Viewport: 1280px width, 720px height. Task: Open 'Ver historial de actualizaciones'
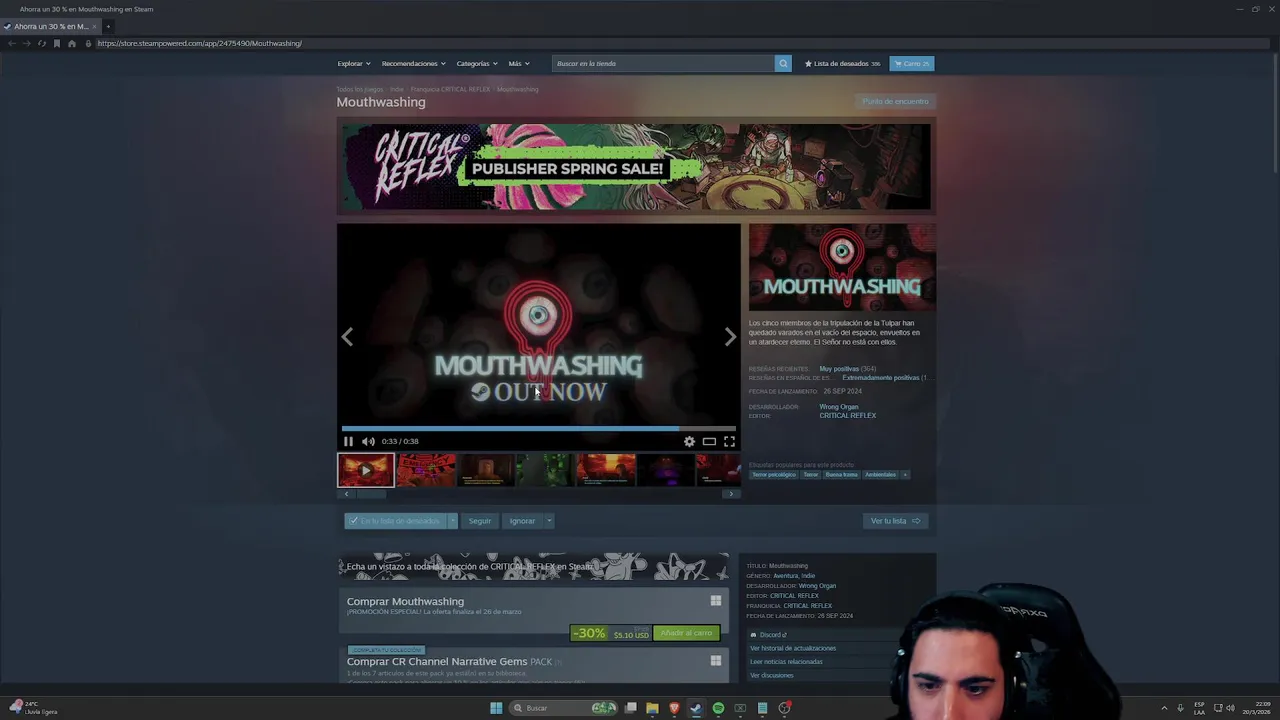tap(793, 648)
